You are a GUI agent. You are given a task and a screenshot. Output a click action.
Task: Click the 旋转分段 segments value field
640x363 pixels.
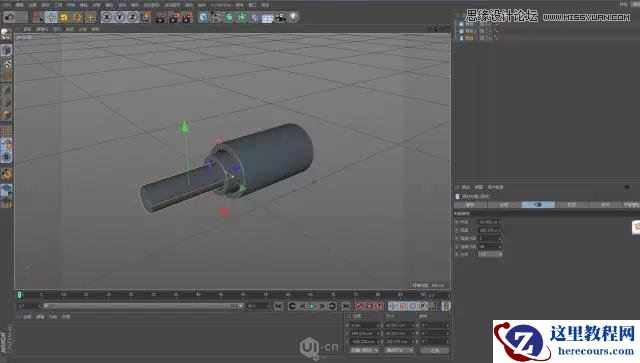[x=489, y=246]
